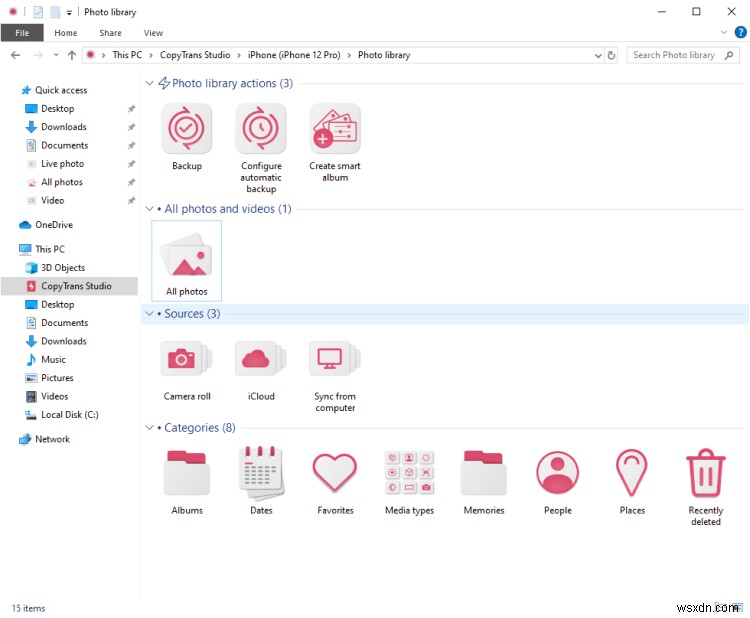This screenshot has height=618, width=750.
Task: Open the Backup action icon
Action: (x=187, y=128)
